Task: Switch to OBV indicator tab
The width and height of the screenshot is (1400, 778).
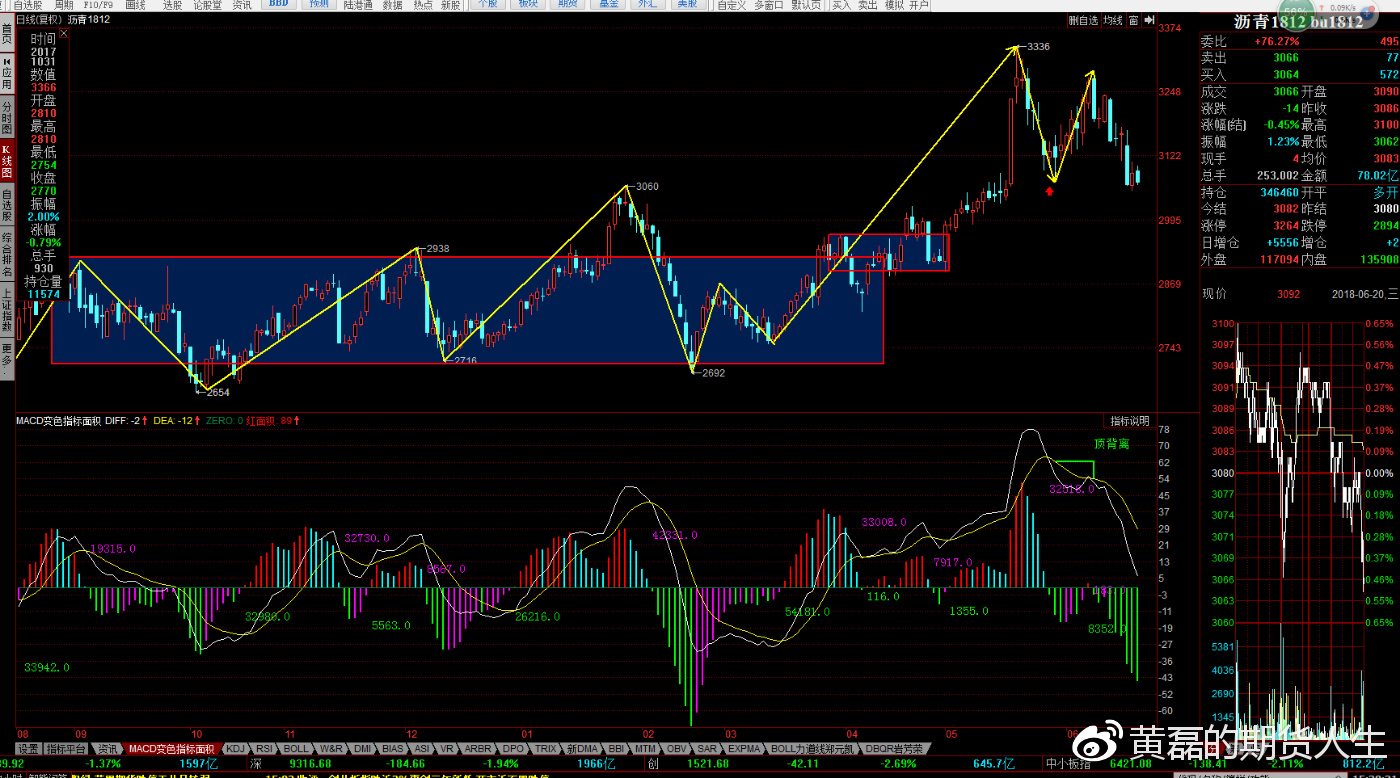Action: [677, 748]
